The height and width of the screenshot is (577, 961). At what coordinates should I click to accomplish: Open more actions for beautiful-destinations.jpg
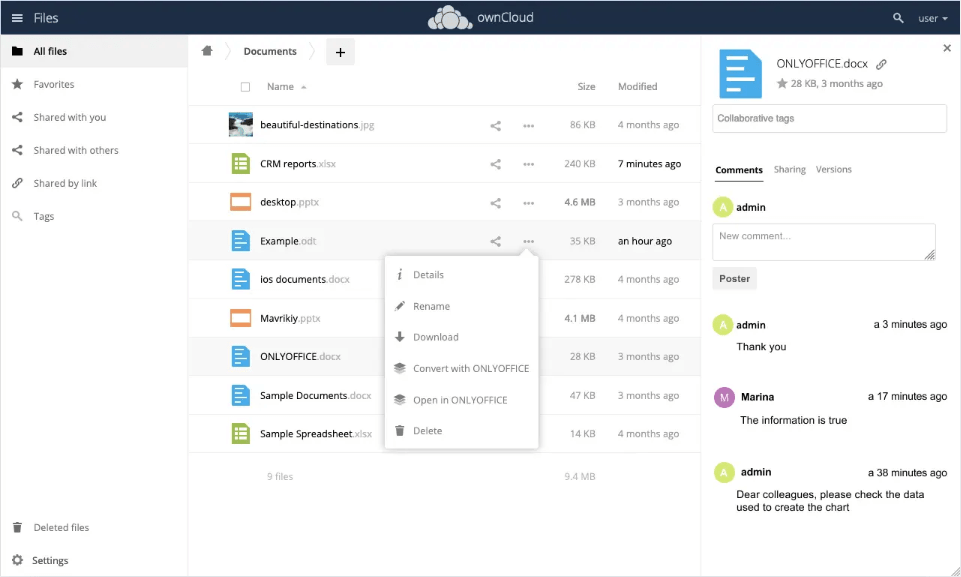point(528,126)
